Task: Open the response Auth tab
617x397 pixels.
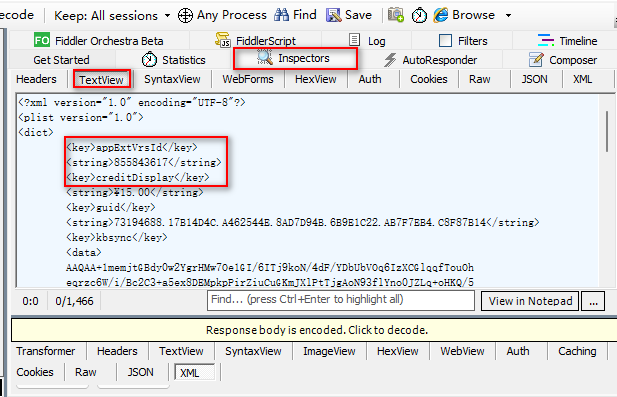Action: 518,351
